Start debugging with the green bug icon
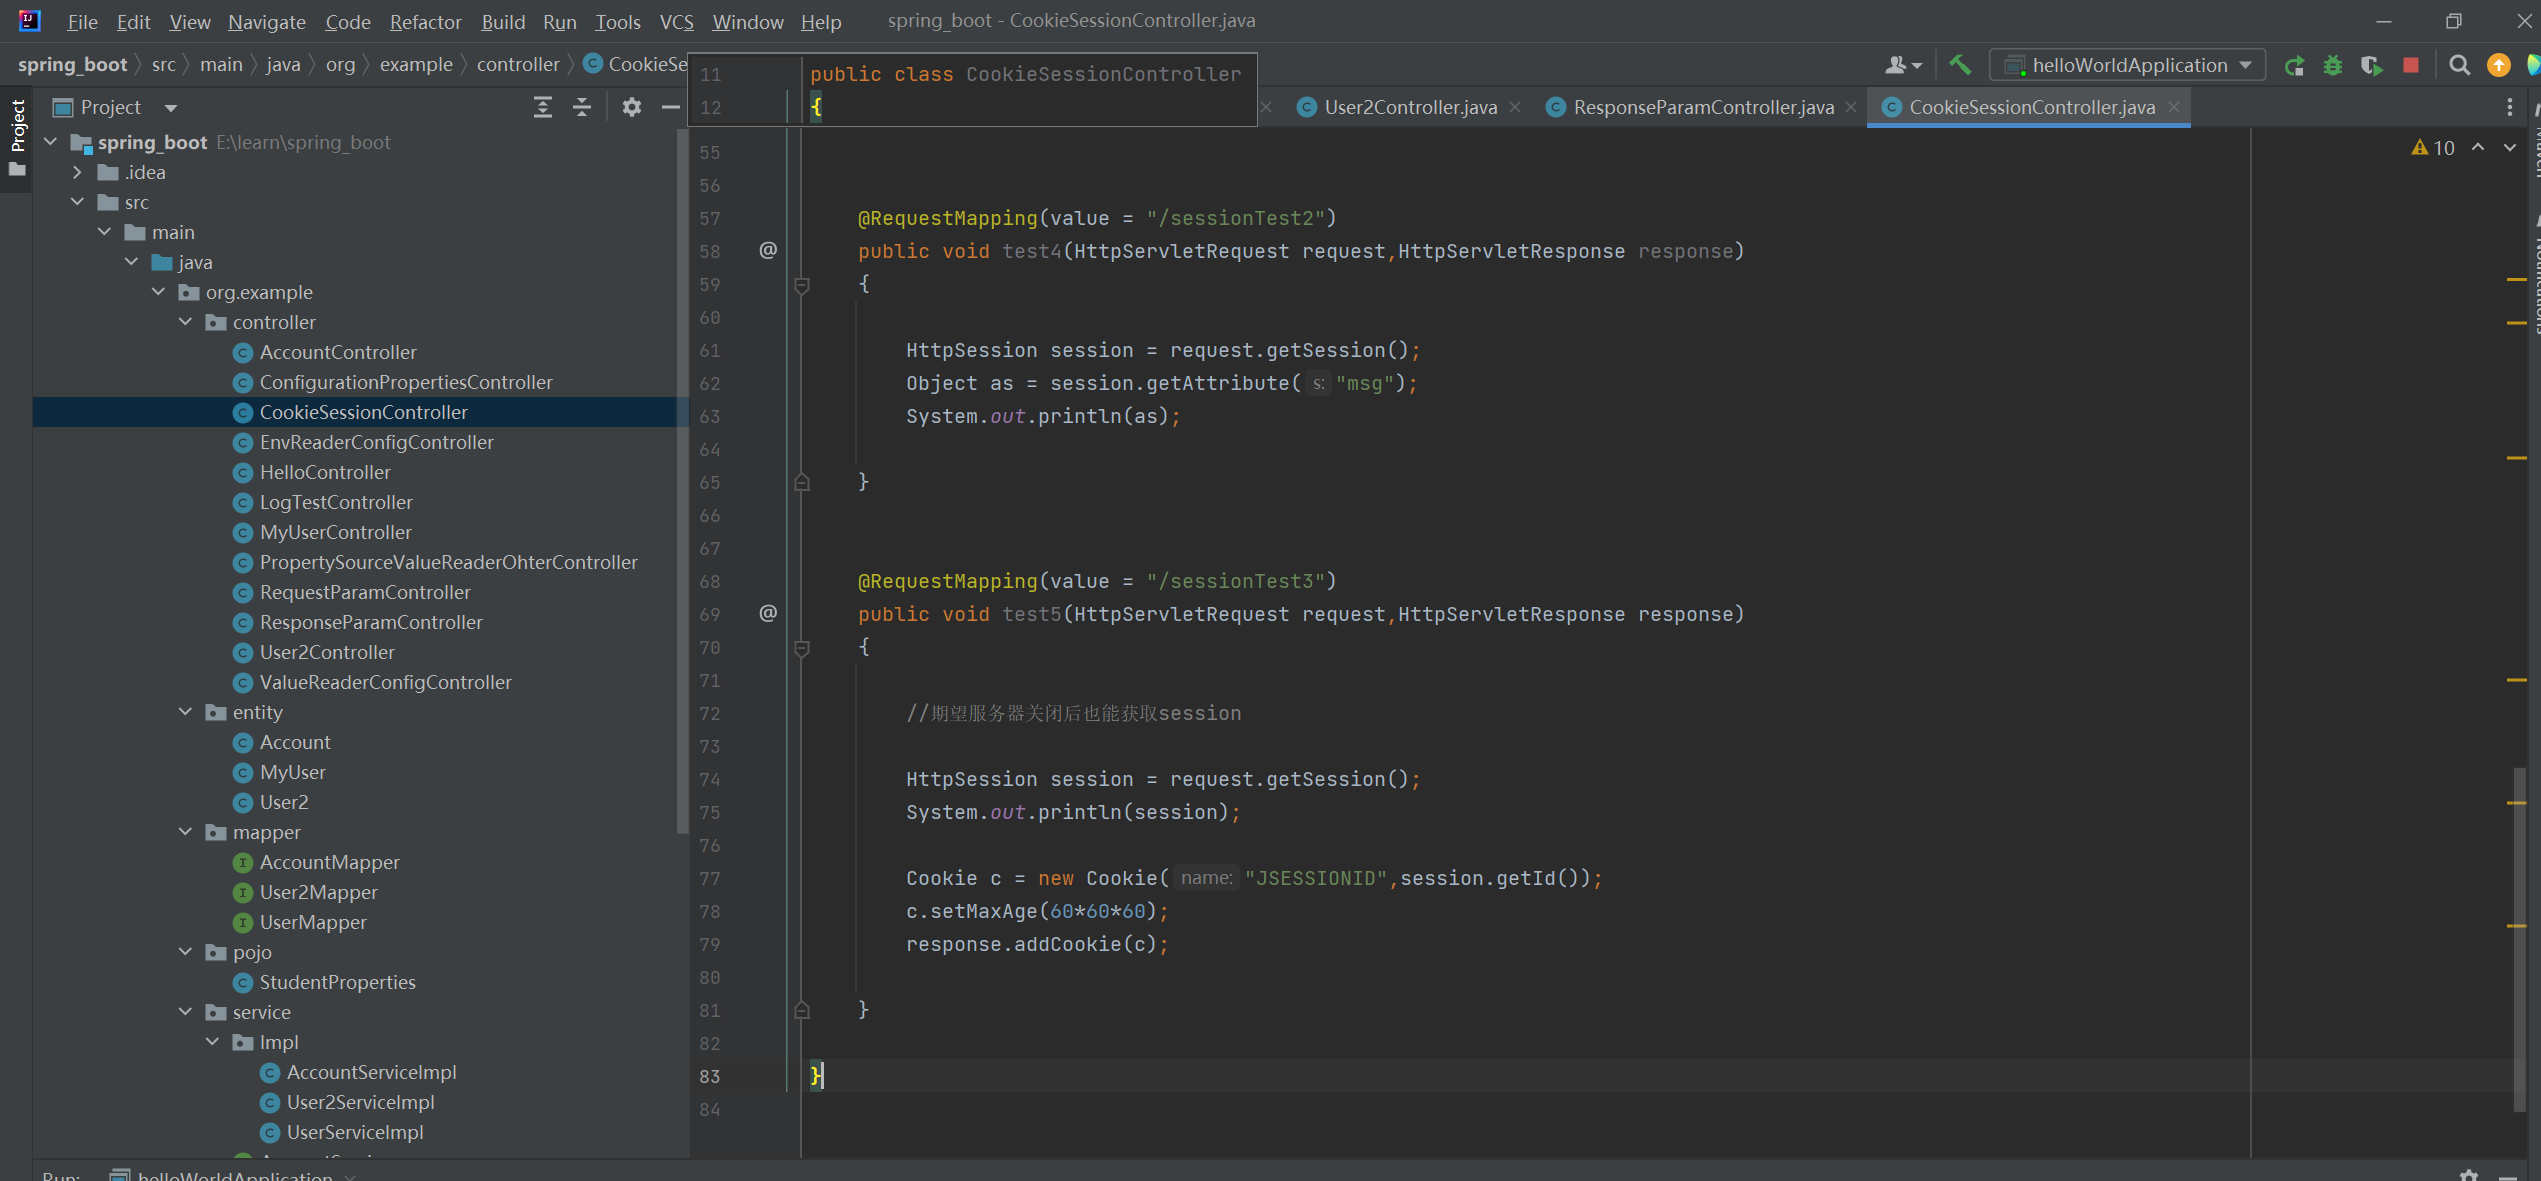Image resolution: width=2541 pixels, height=1181 pixels. pyautogui.click(x=2333, y=66)
